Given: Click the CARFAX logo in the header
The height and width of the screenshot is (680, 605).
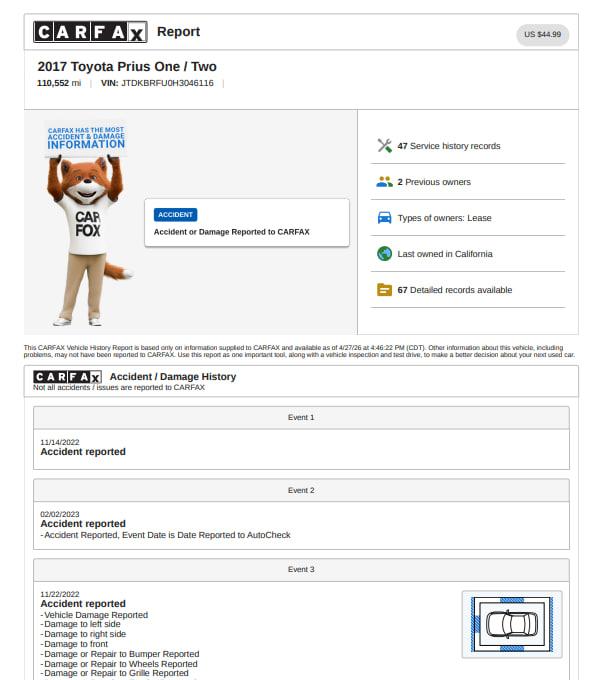Looking at the screenshot, I should point(90,32).
